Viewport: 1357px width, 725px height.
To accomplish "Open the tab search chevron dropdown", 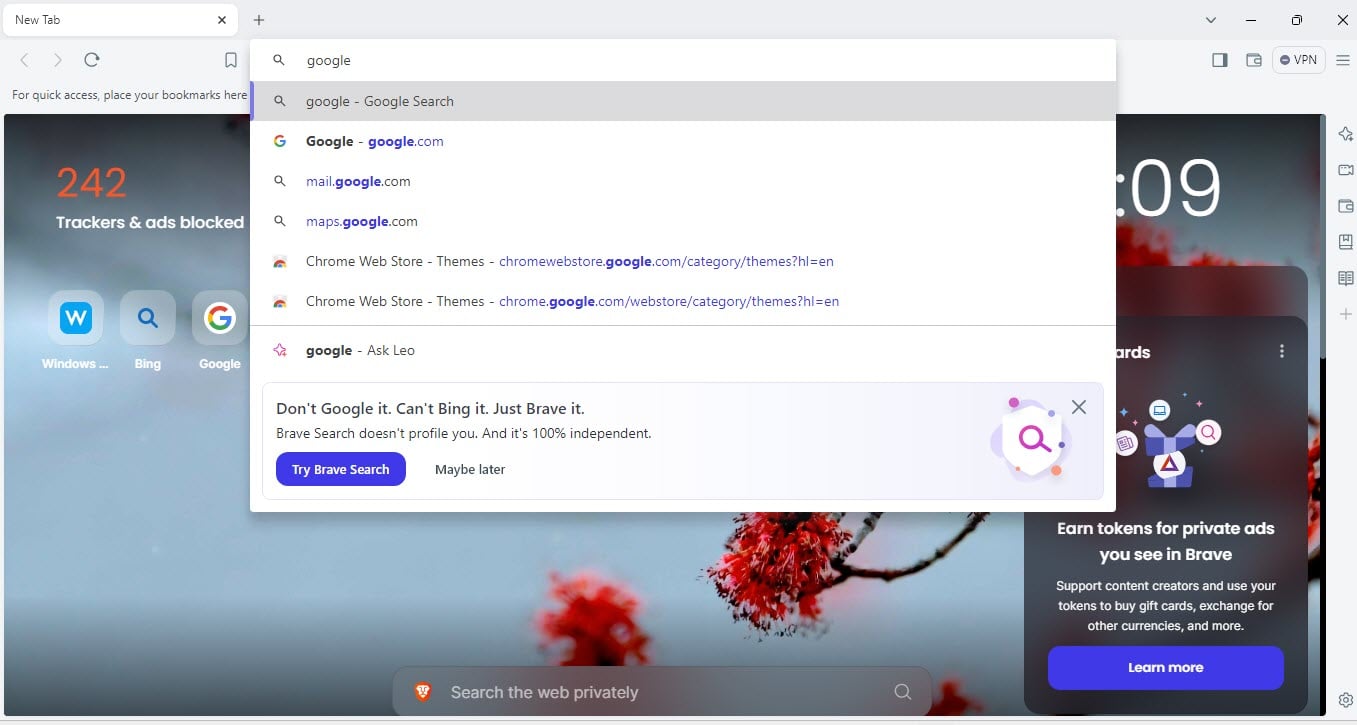I will pyautogui.click(x=1211, y=20).
